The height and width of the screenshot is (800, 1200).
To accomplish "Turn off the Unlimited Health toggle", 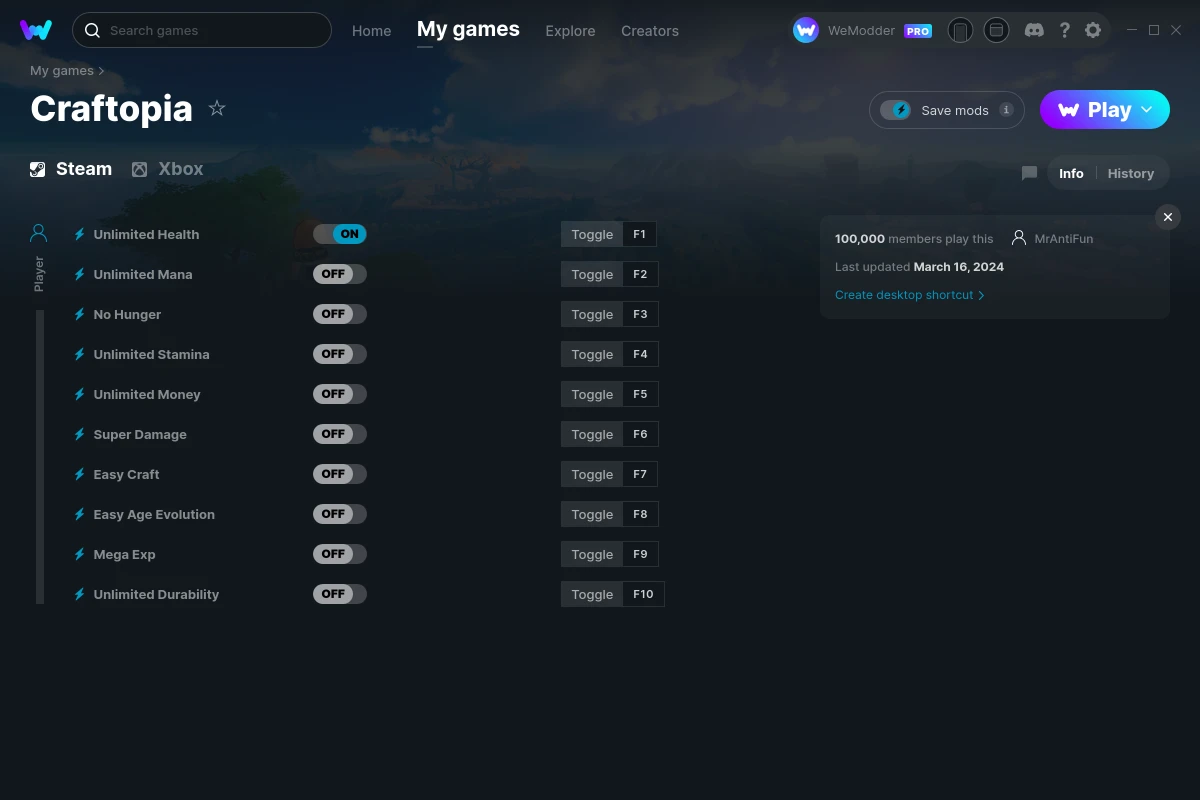I will click(x=339, y=233).
